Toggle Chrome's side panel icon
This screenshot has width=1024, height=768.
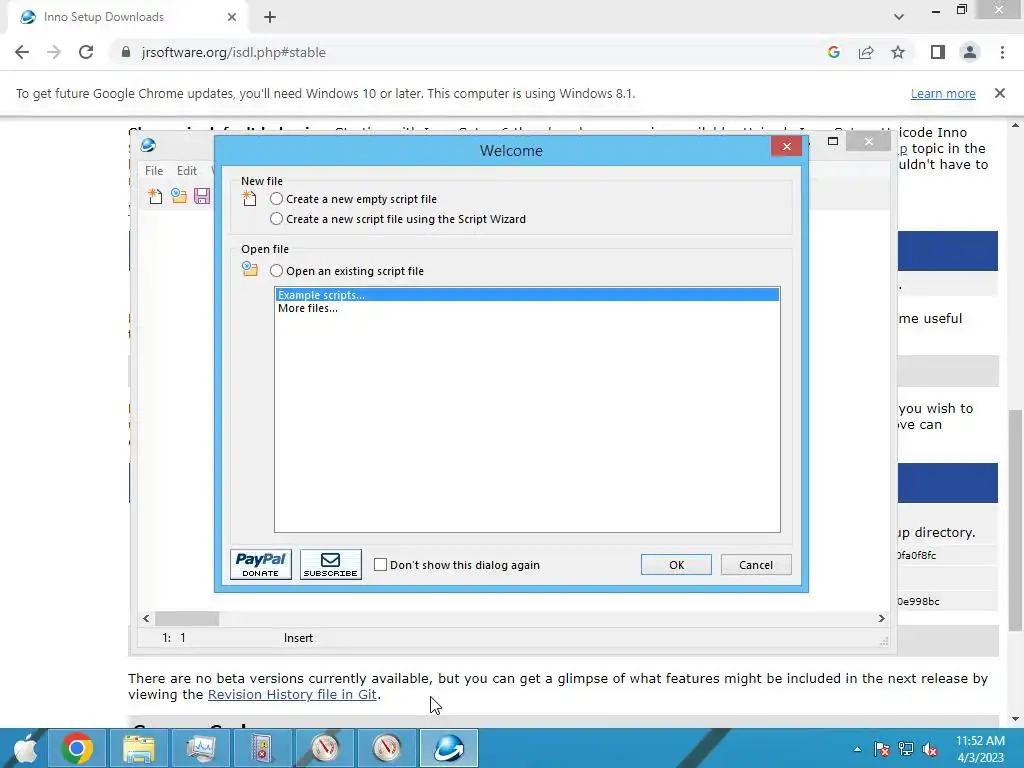tap(938, 52)
